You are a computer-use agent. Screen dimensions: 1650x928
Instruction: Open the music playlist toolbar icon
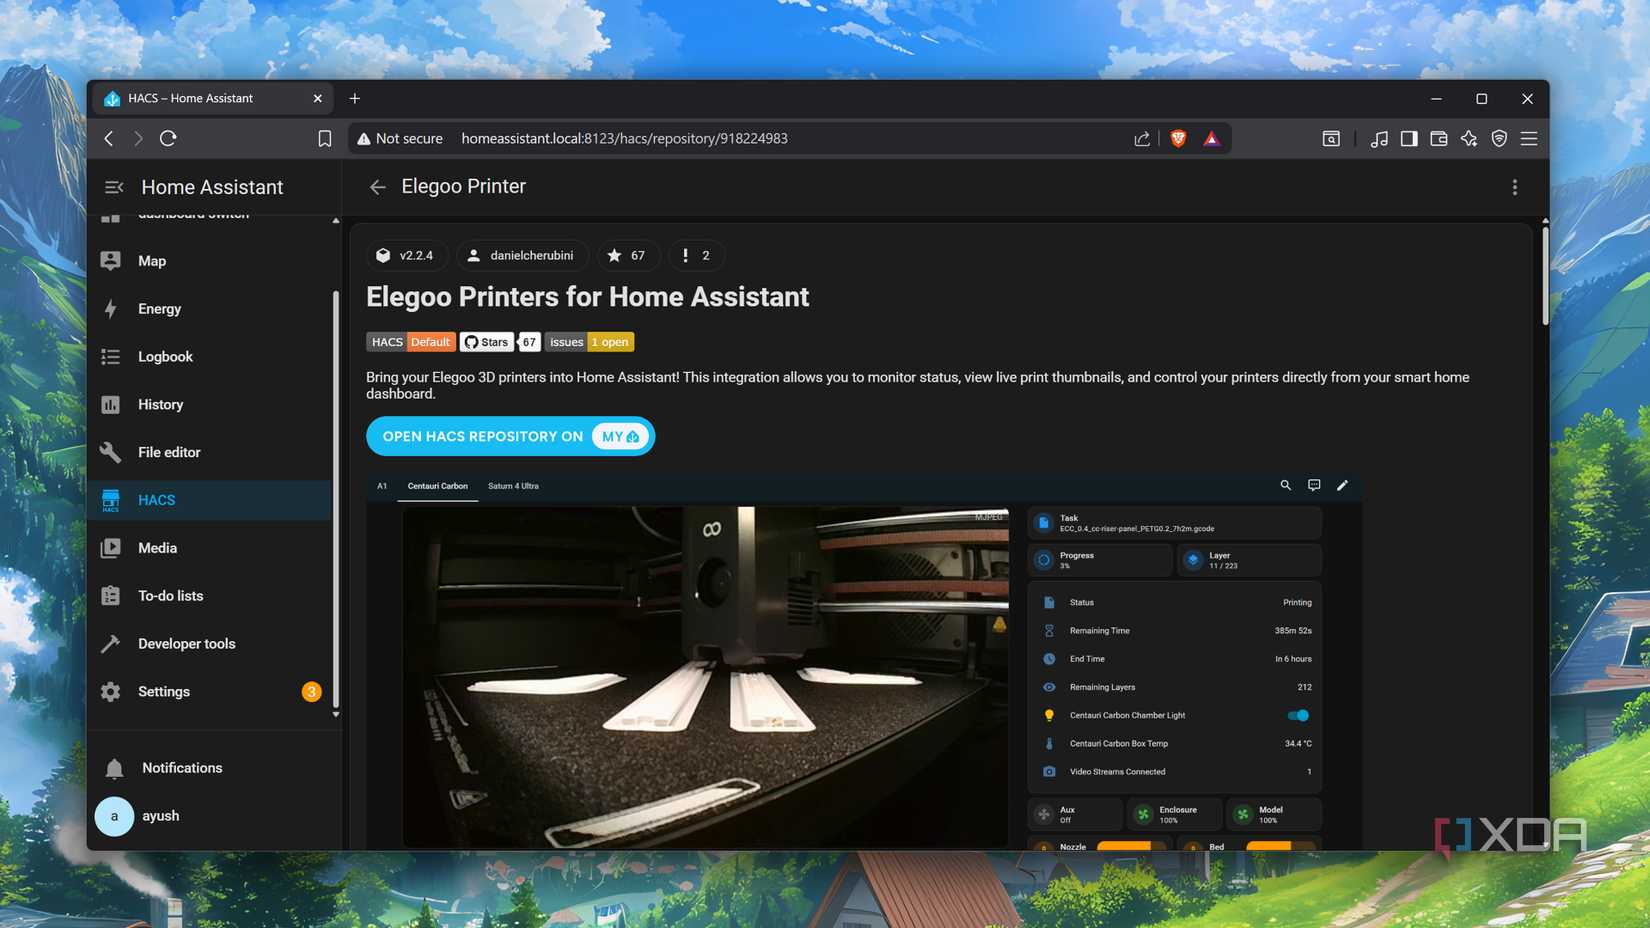point(1379,139)
